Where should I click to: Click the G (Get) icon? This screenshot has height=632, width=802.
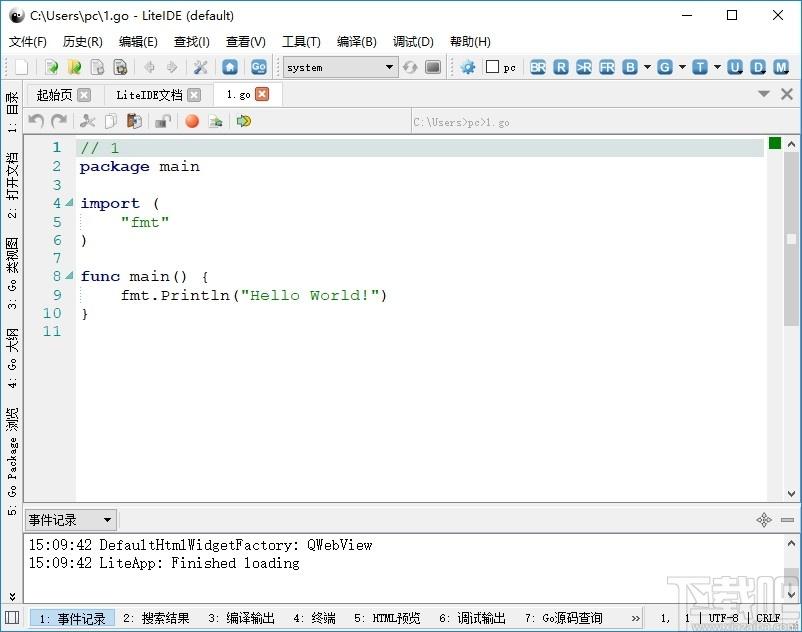[664, 67]
